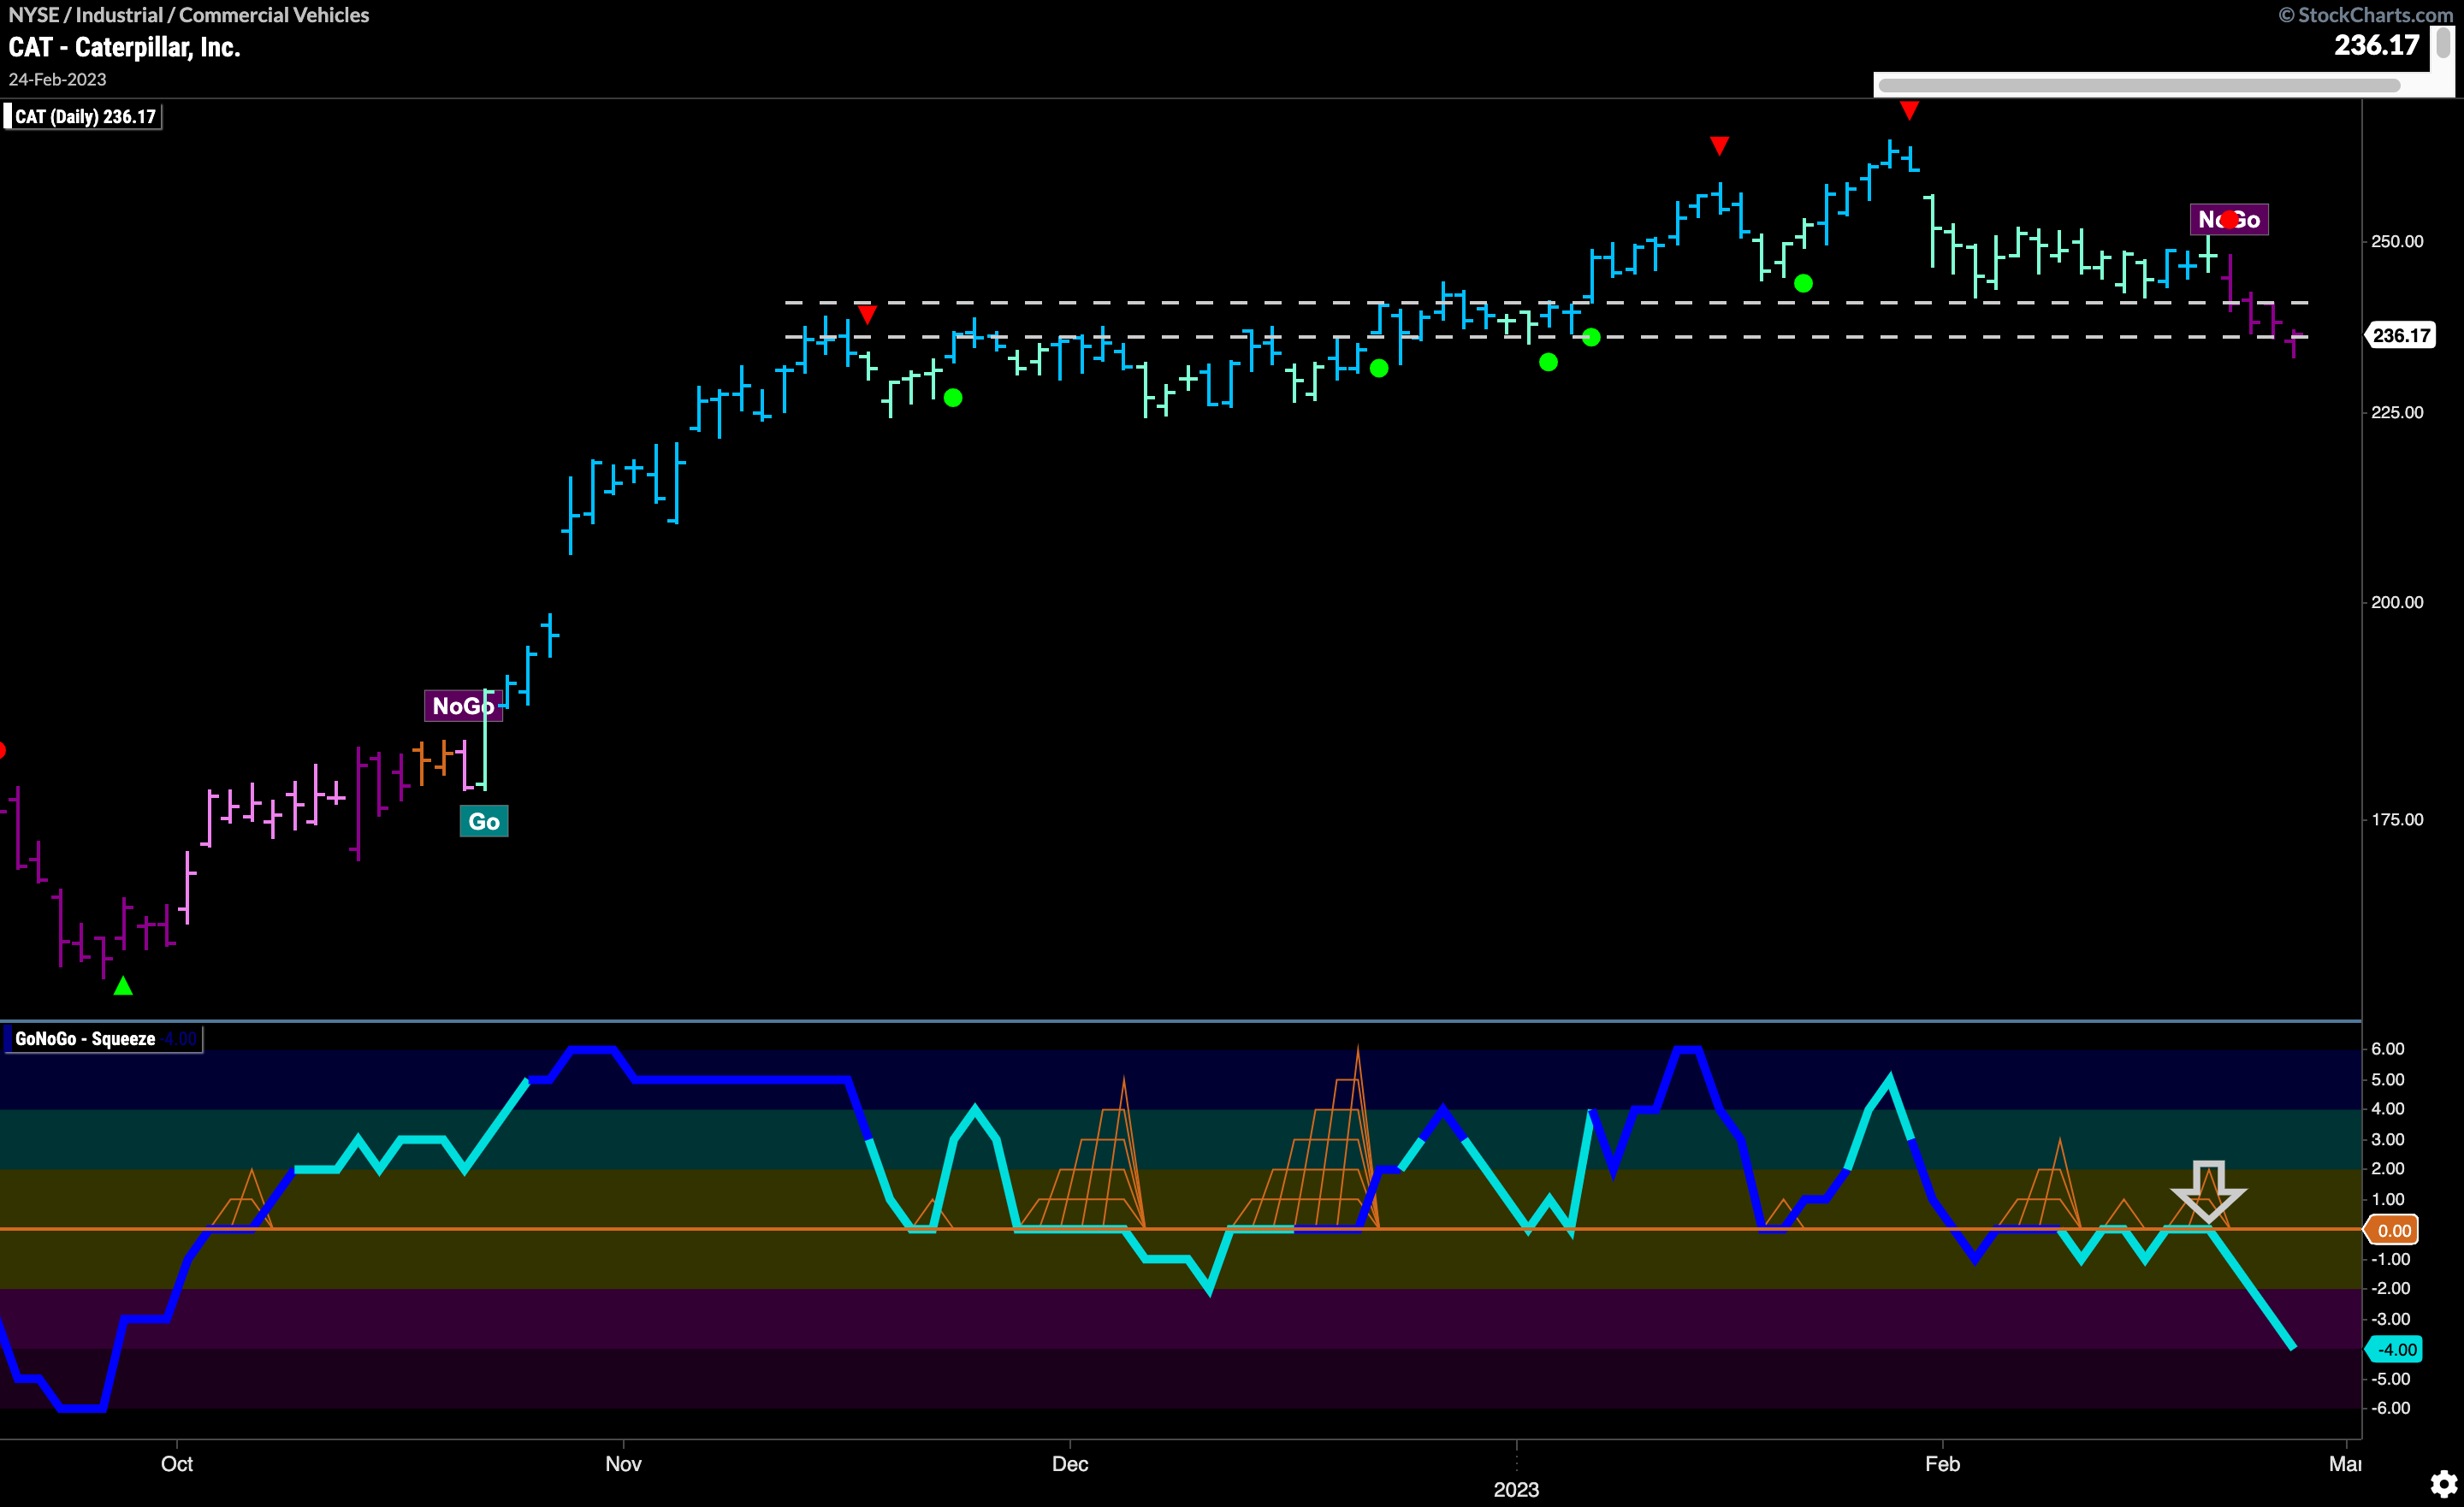Screen dimensions: 2464x1507
Task: Click green circle marker in late December
Action: [x=1379, y=368]
